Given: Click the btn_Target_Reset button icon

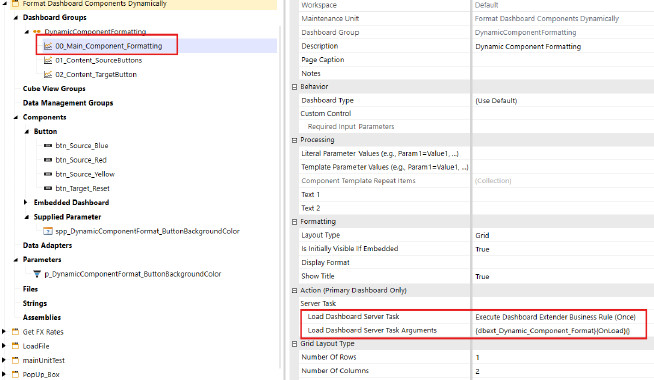Looking at the screenshot, I should coord(48,188).
